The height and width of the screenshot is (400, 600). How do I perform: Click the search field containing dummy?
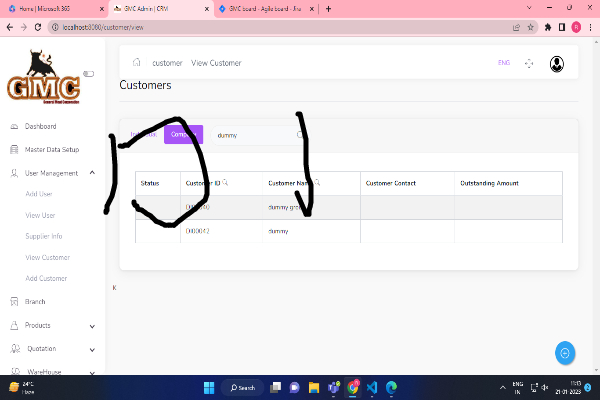point(255,134)
